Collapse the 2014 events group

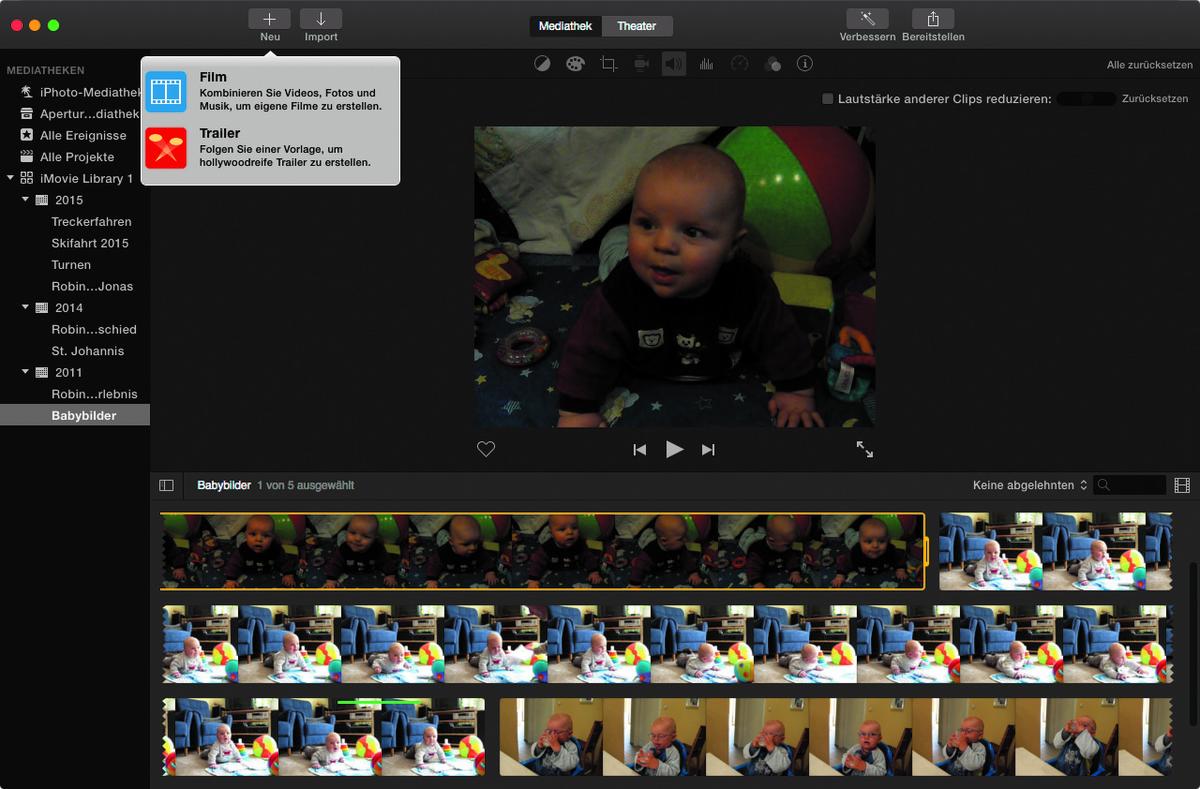click(x=26, y=308)
